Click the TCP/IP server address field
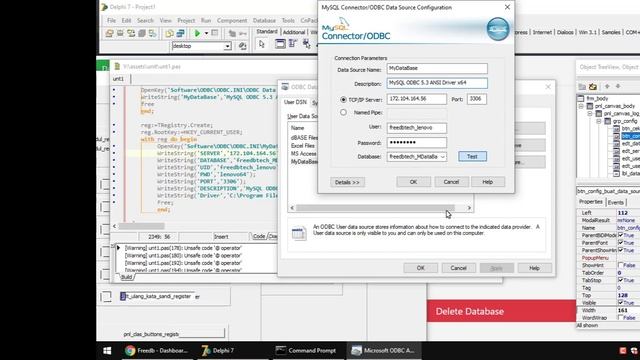Image resolution: width=640 pixels, height=360 pixels. [416, 99]
